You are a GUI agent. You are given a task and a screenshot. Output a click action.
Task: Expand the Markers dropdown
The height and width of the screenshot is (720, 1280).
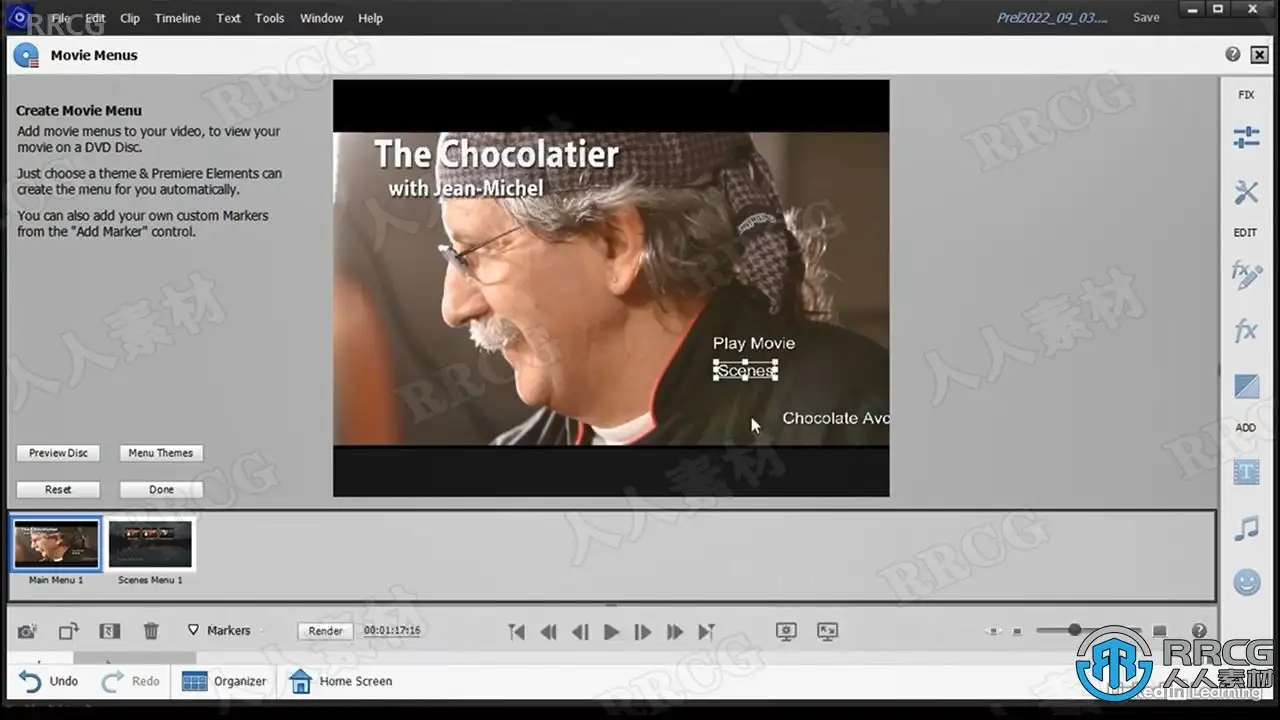[x=220, y=631]
